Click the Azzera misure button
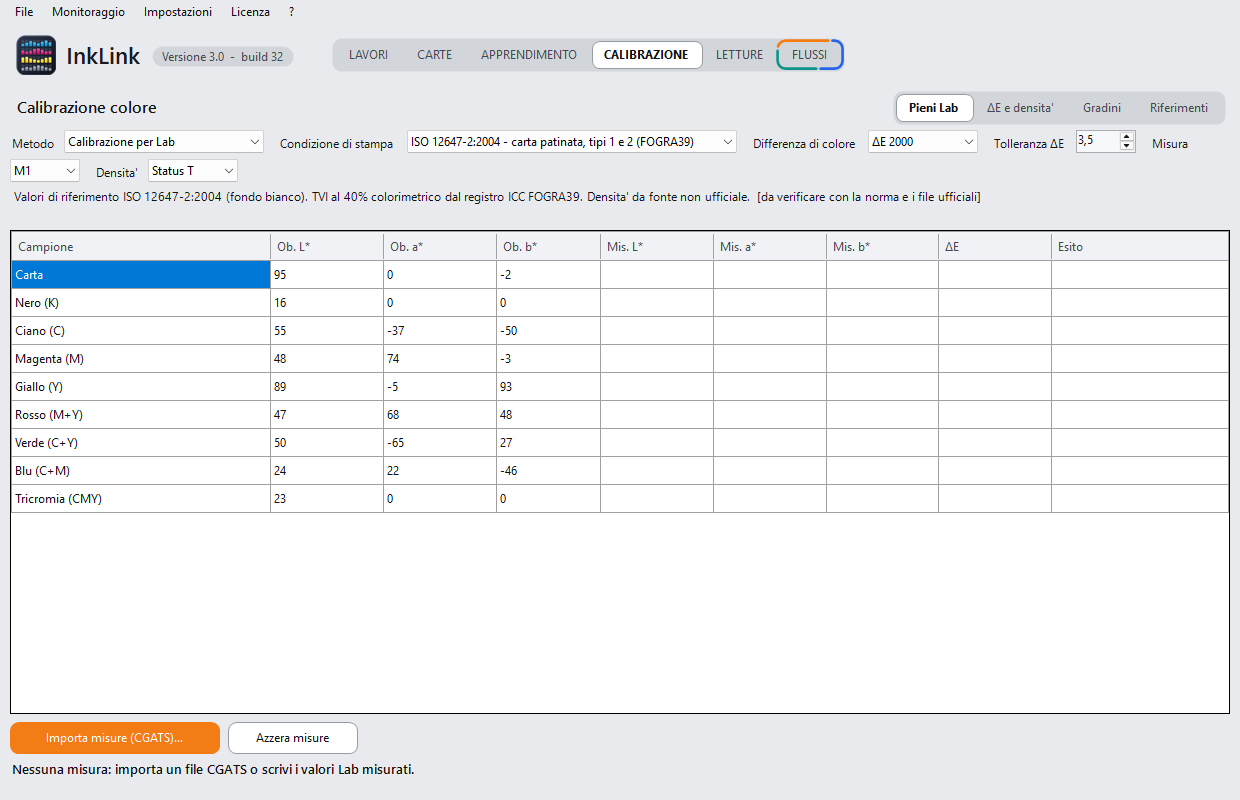 pyautogui.click(x=293, y=738)
